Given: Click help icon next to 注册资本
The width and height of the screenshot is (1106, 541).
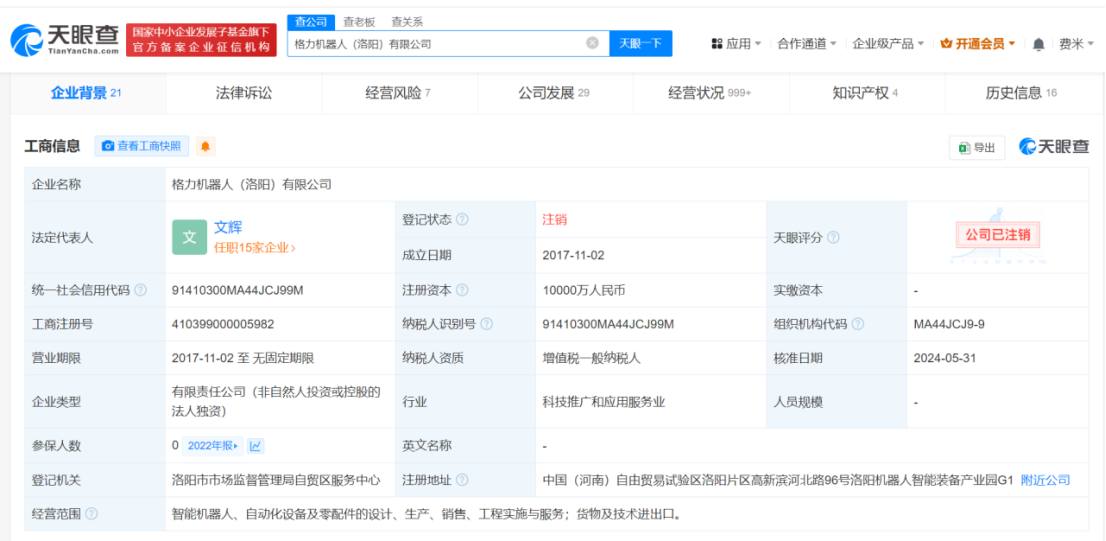Looking at the screenshot, I should pos(462,291).
